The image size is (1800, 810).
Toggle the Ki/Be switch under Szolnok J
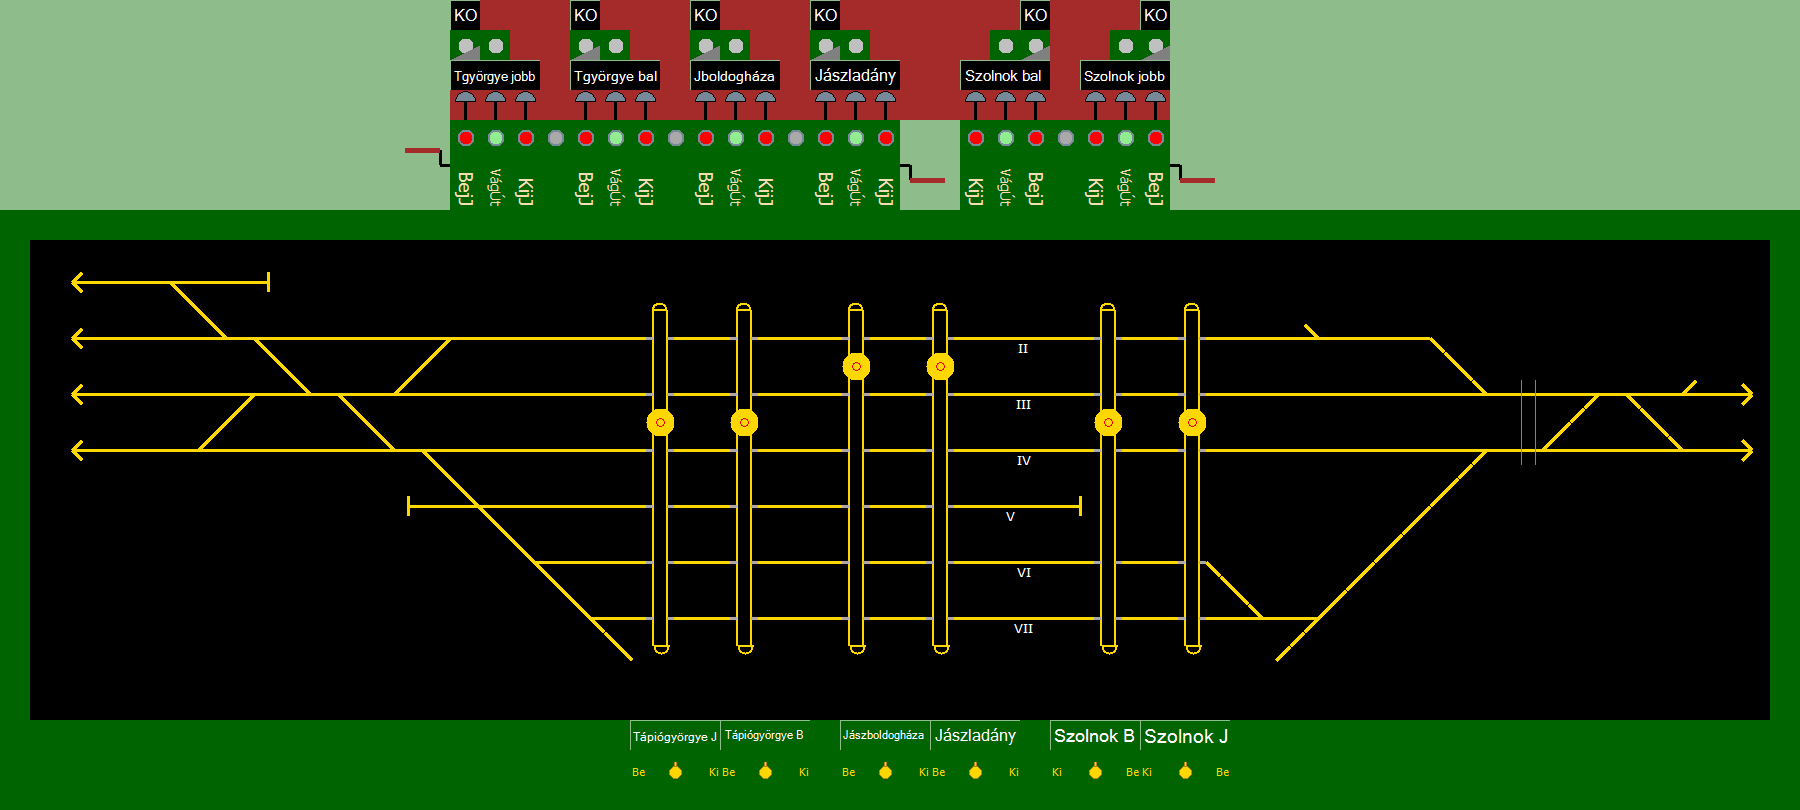point(1185,771)
